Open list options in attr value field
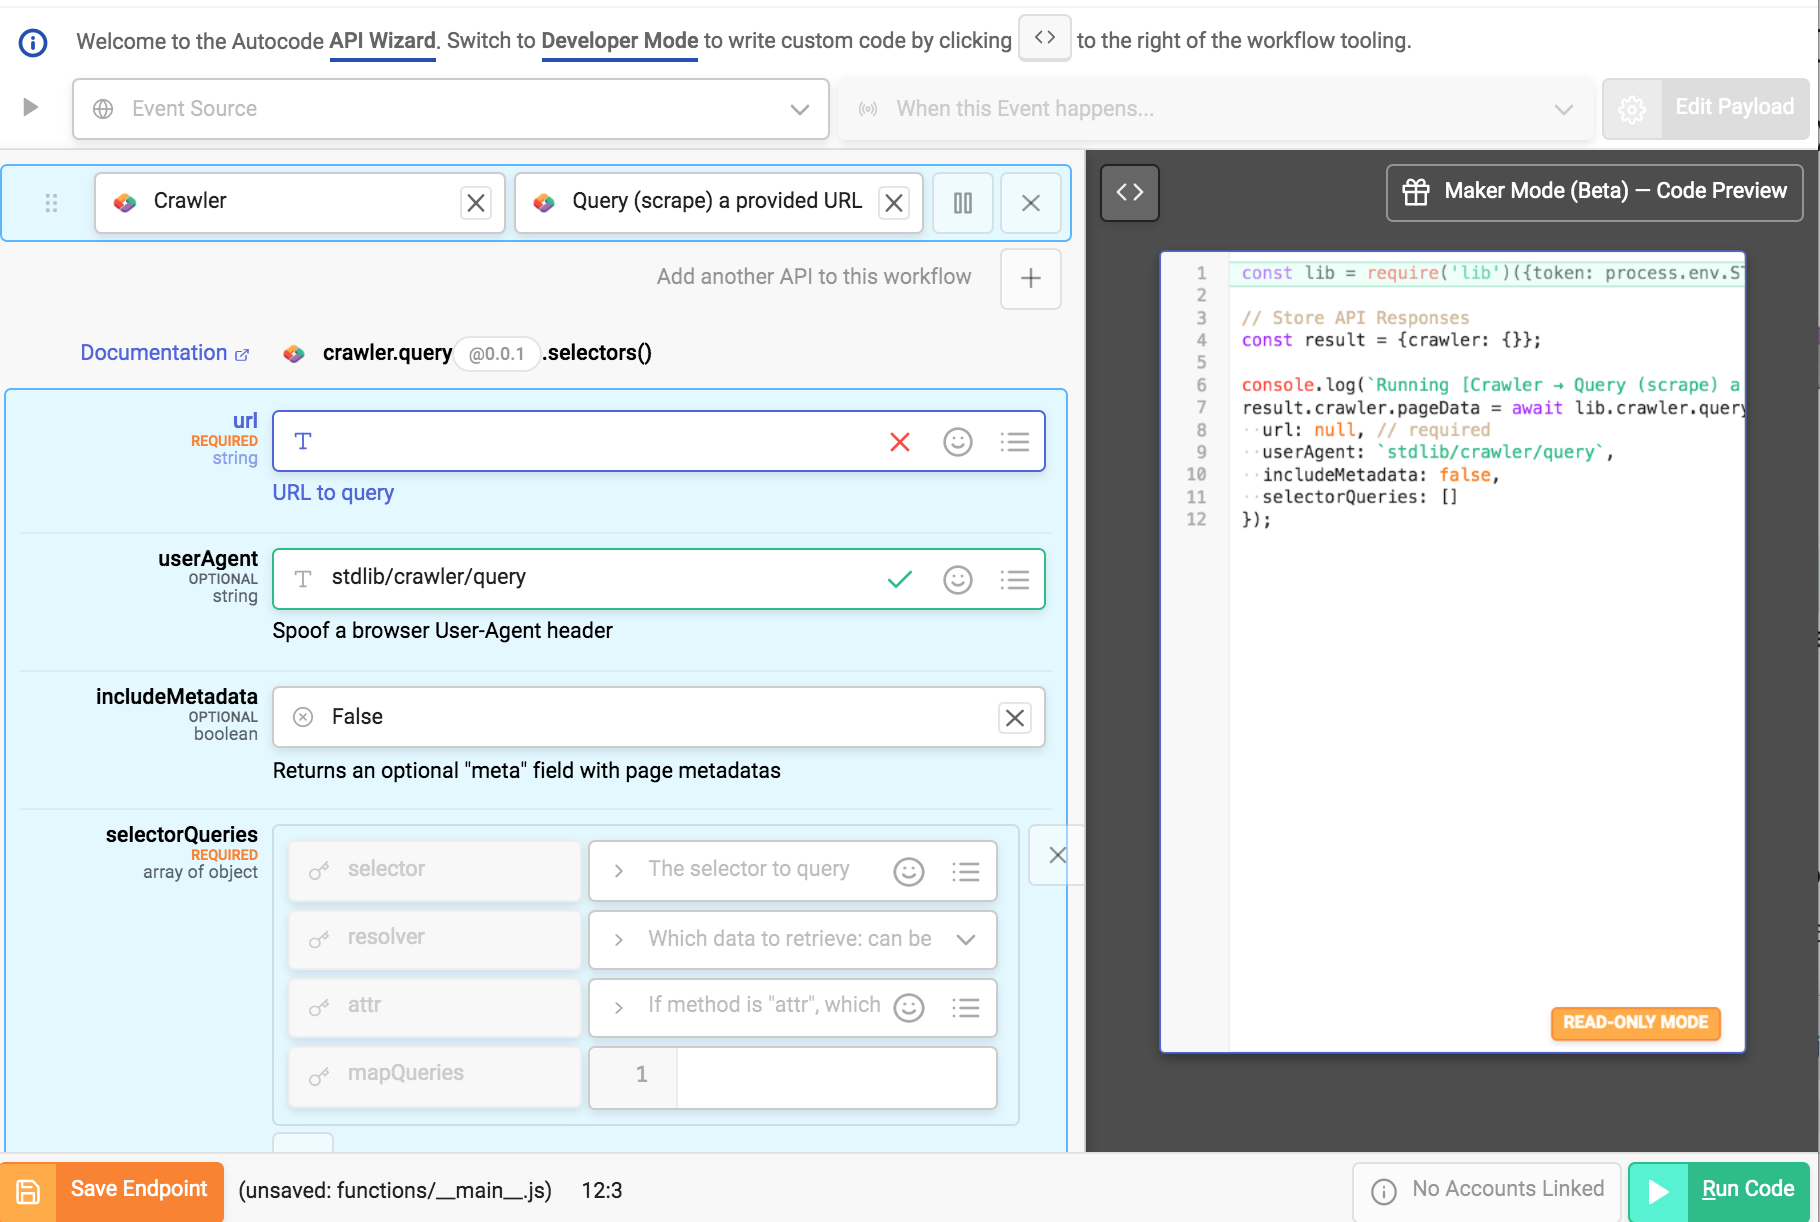The height and width of the screenshot is (1222, 1820). point(966,1007)
